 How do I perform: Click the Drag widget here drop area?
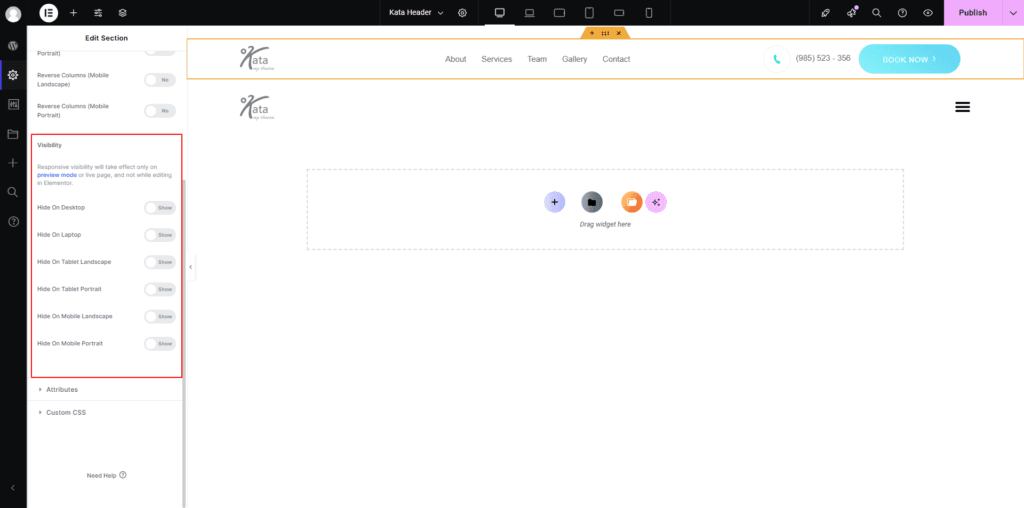[605, 210]
